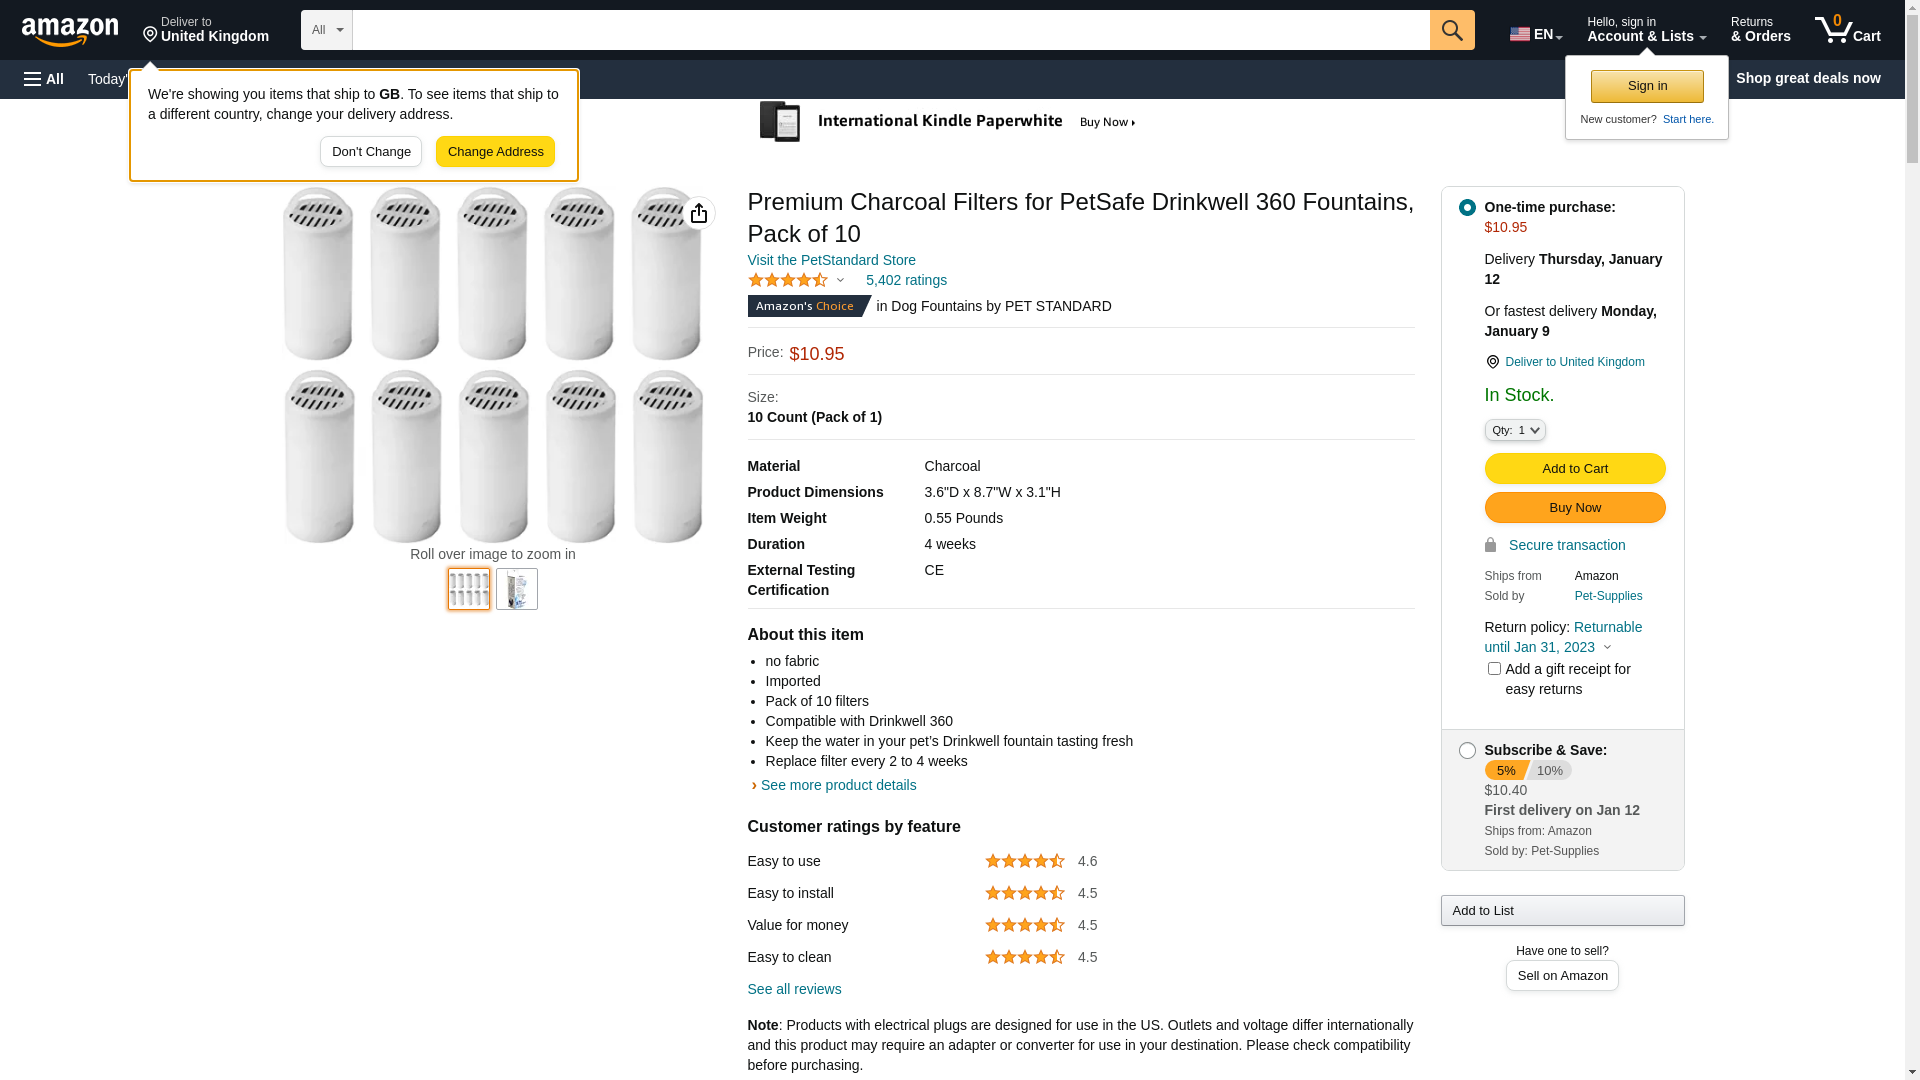The height and width of the screenshot is (1080, 1920).
Task: Expand the search category All dropdown
Action: (326, 30)
